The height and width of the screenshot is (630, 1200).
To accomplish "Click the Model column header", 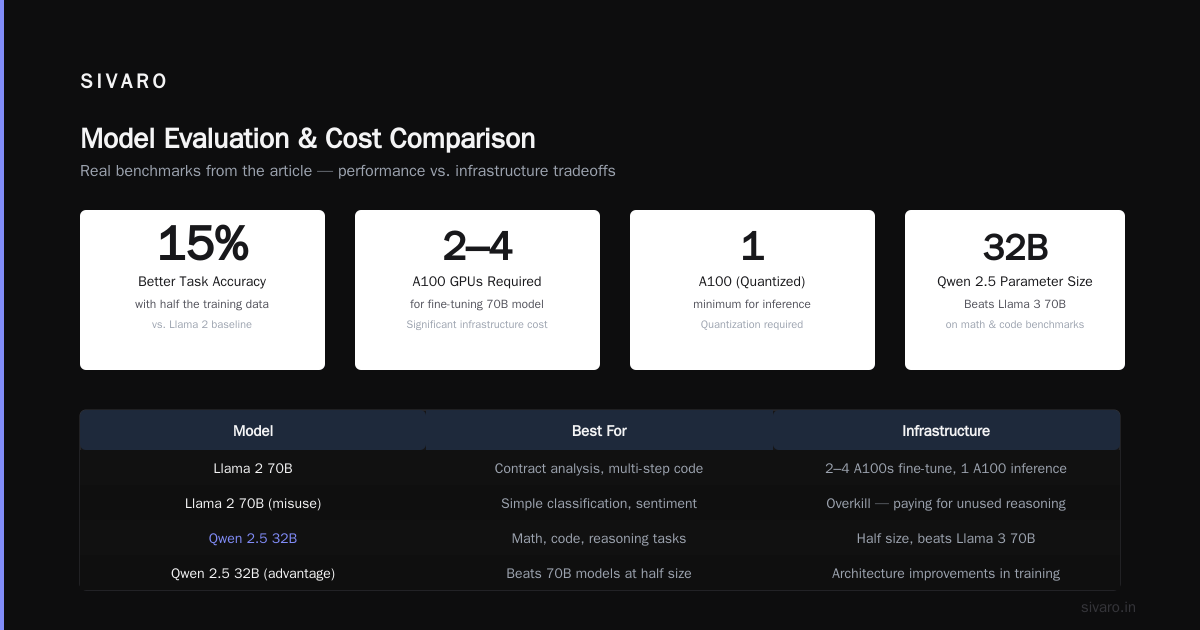I will point(253,431).
